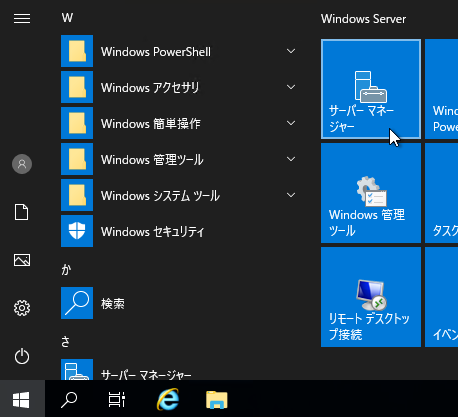Screen dimensions: 458x417
Task: Expand the Windows 管理ツール chevron
Action: tap(291, 159)
